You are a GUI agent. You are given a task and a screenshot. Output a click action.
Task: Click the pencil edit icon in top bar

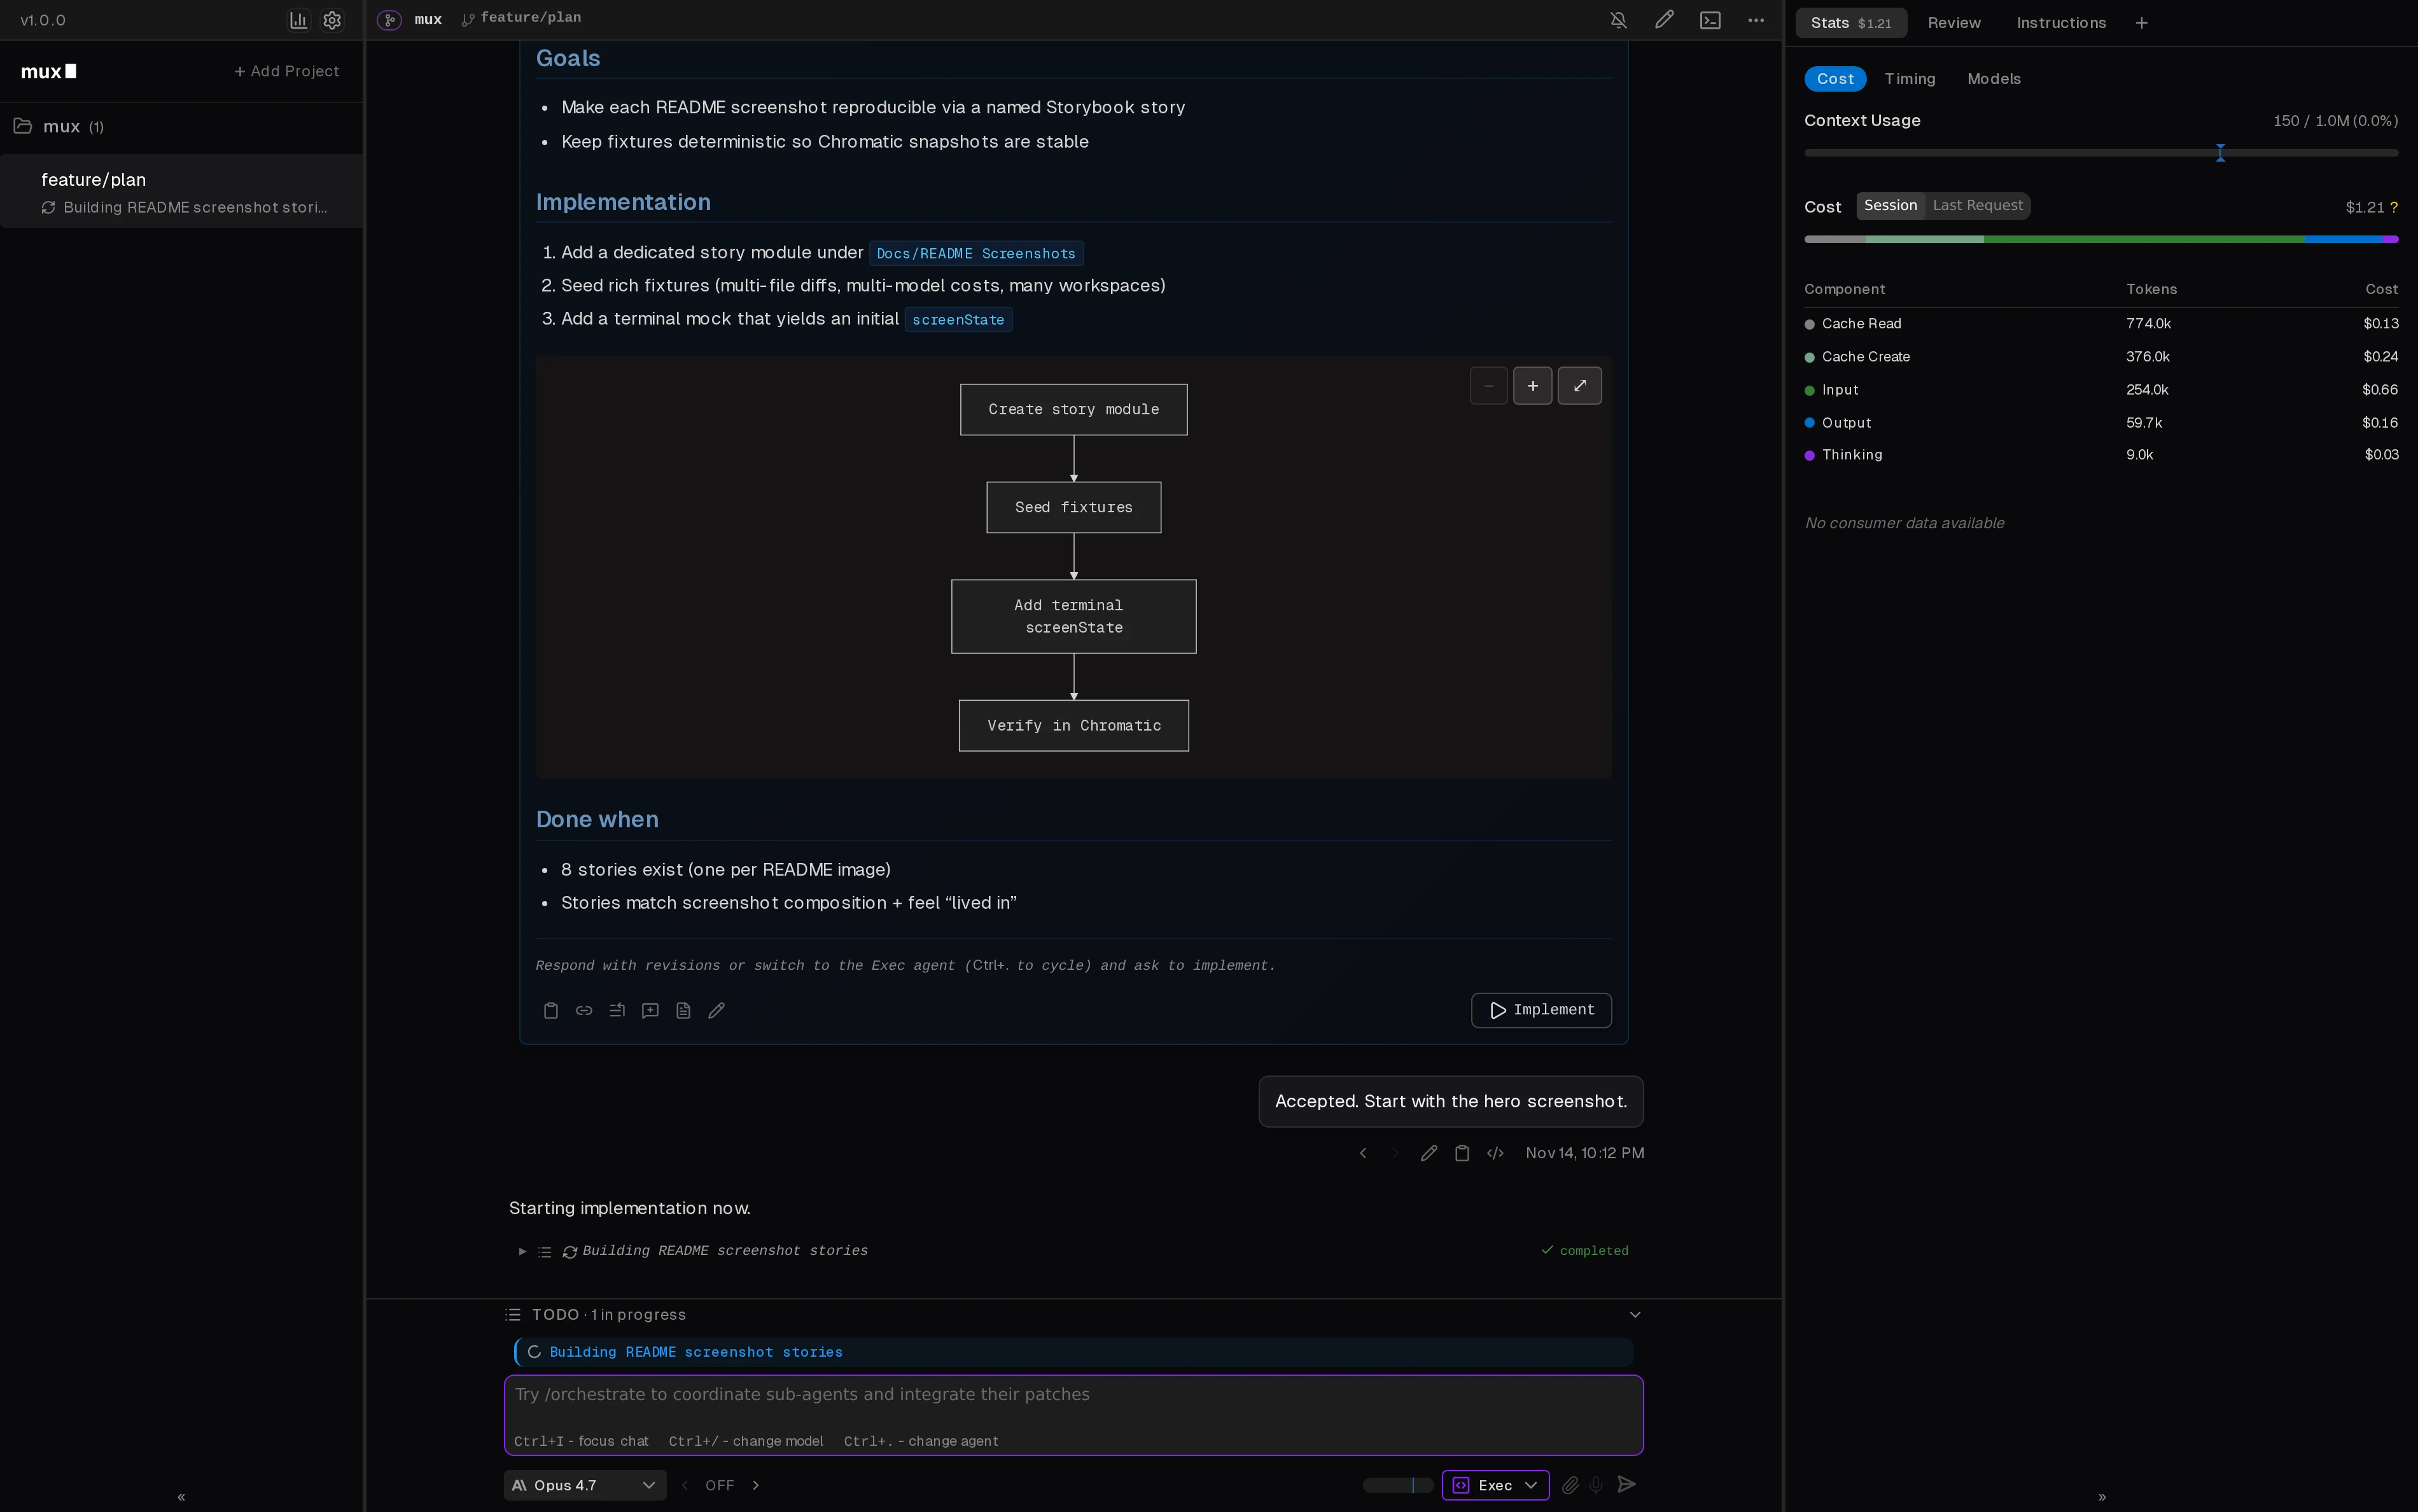tap(1664, 20)
